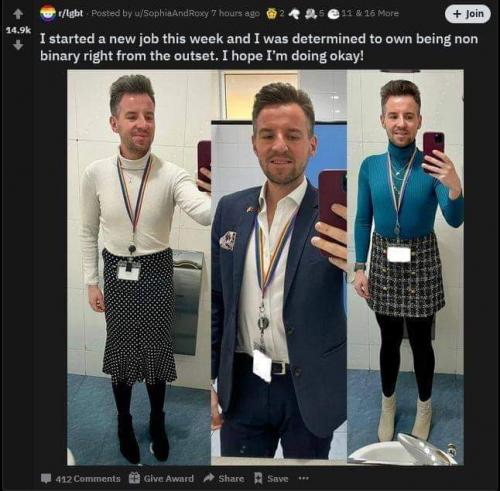Screen dimensions: 500x491
Task: Click the Share arrow icon
Action: (209, 478)
